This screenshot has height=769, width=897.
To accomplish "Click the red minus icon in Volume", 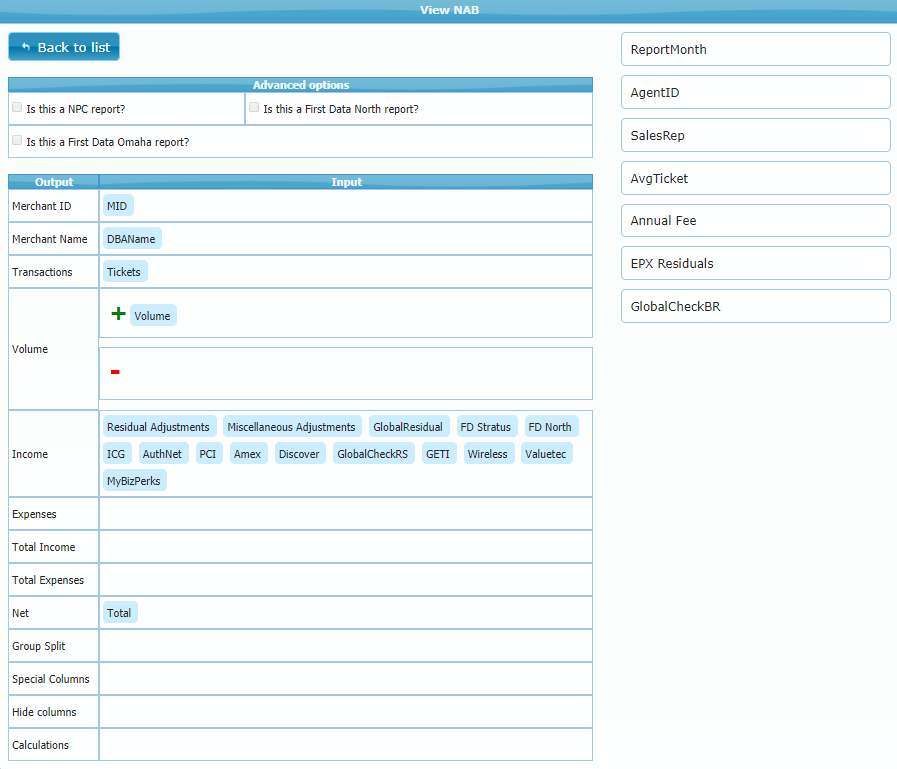I will 115,372.
